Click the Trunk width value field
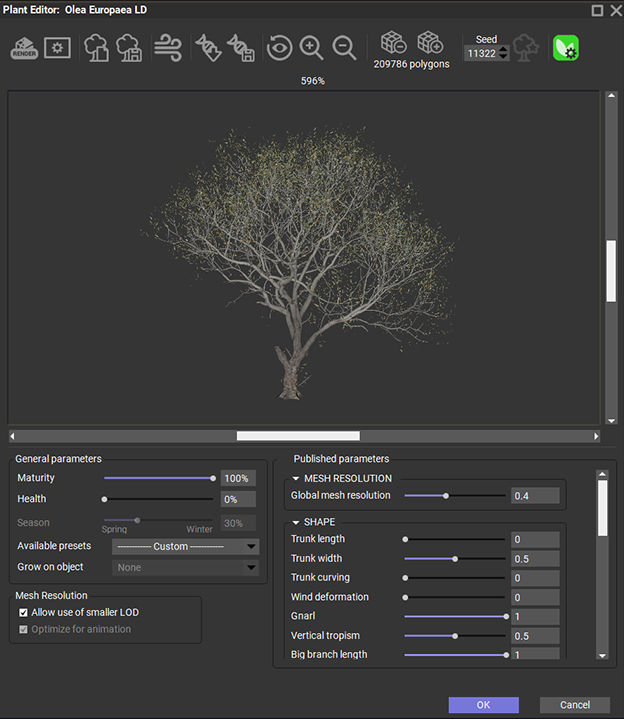This screenshot has height=719, width=624. pos(535,559)
